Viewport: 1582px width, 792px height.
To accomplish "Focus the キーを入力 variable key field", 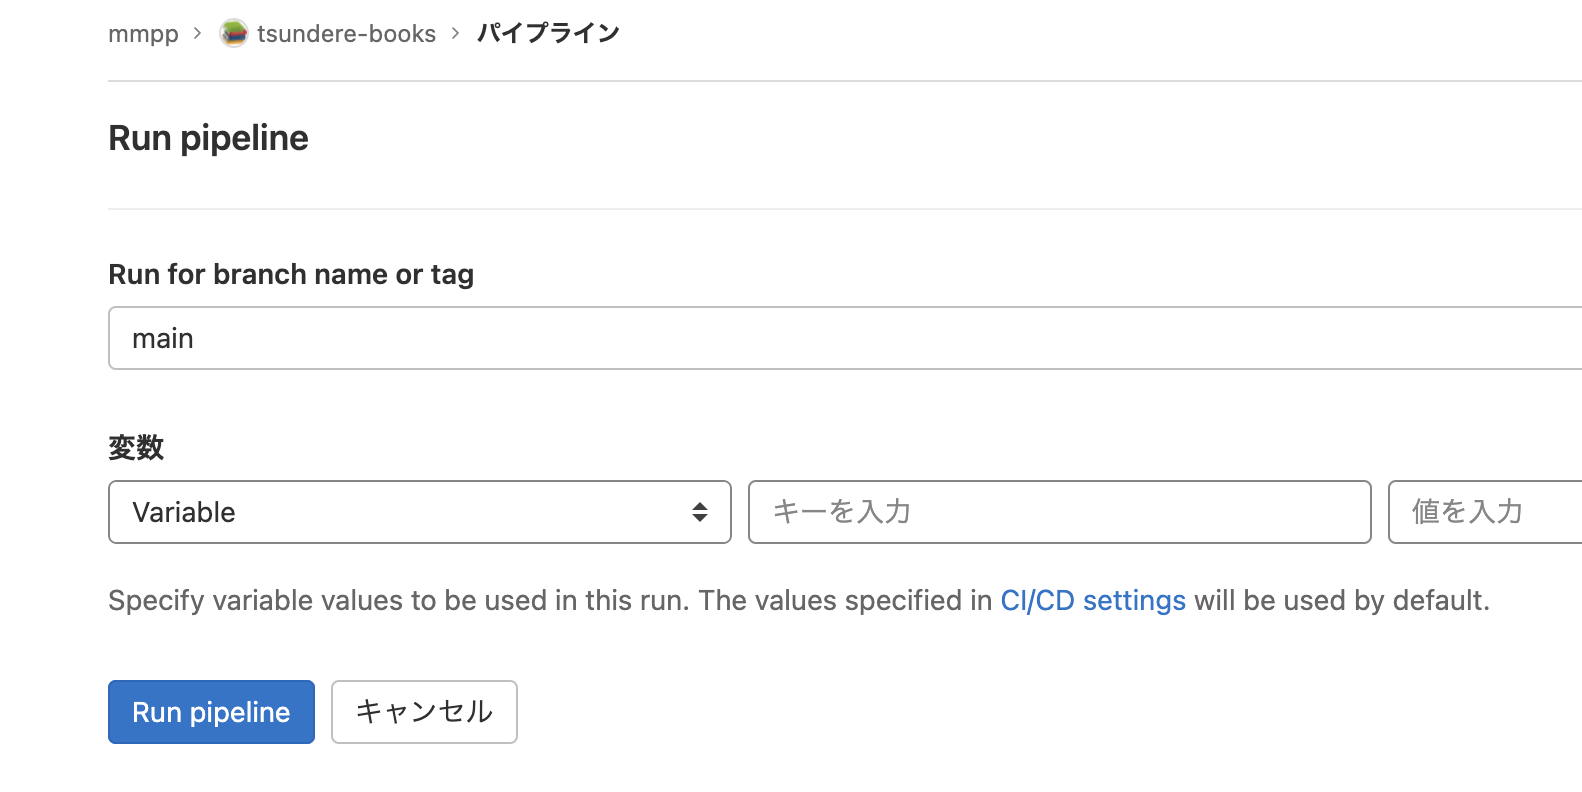I will coord(1059,512).
